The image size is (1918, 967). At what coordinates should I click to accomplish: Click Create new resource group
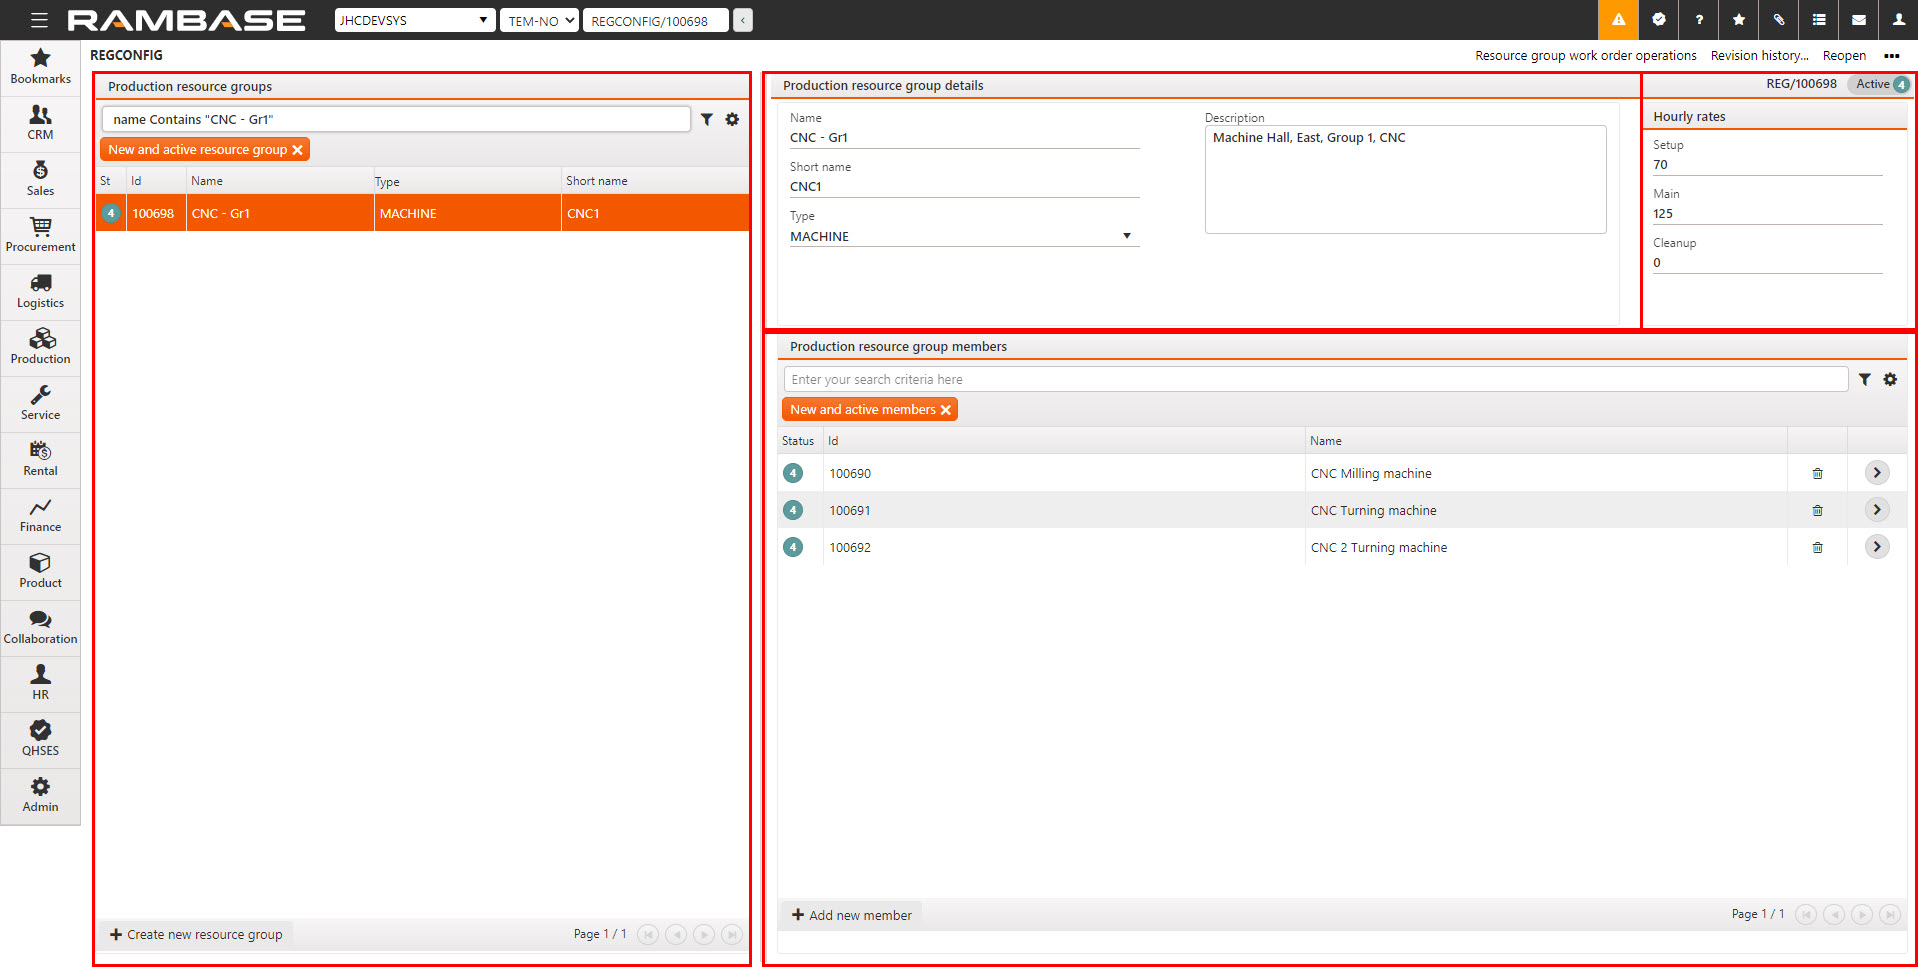196,934
